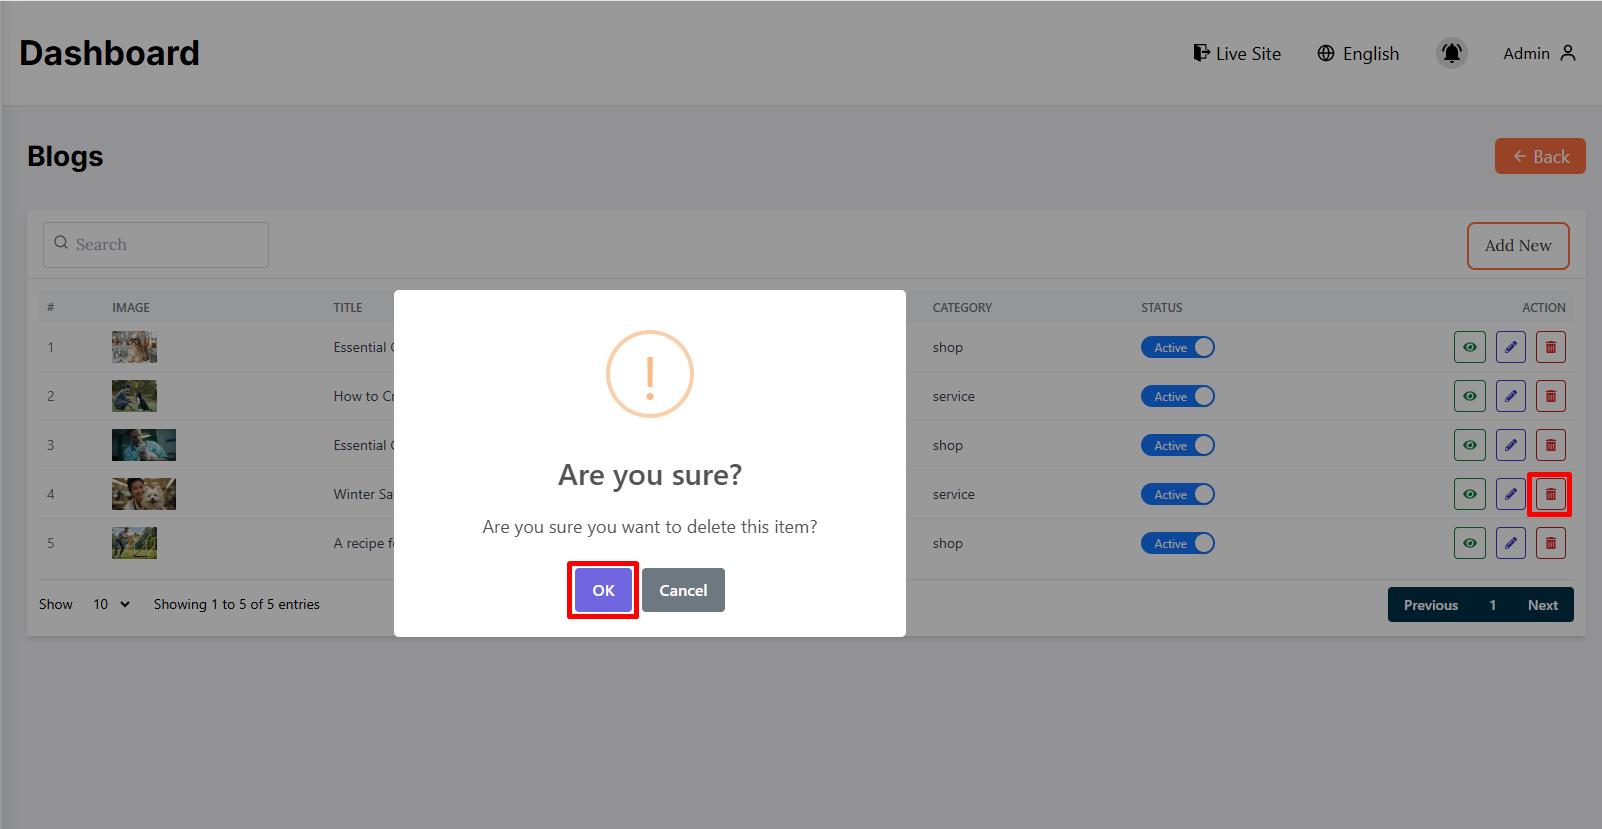Disable the Active toggle on row 5
Viewport: 1602px width, 829px height.
click(1177, 543)
